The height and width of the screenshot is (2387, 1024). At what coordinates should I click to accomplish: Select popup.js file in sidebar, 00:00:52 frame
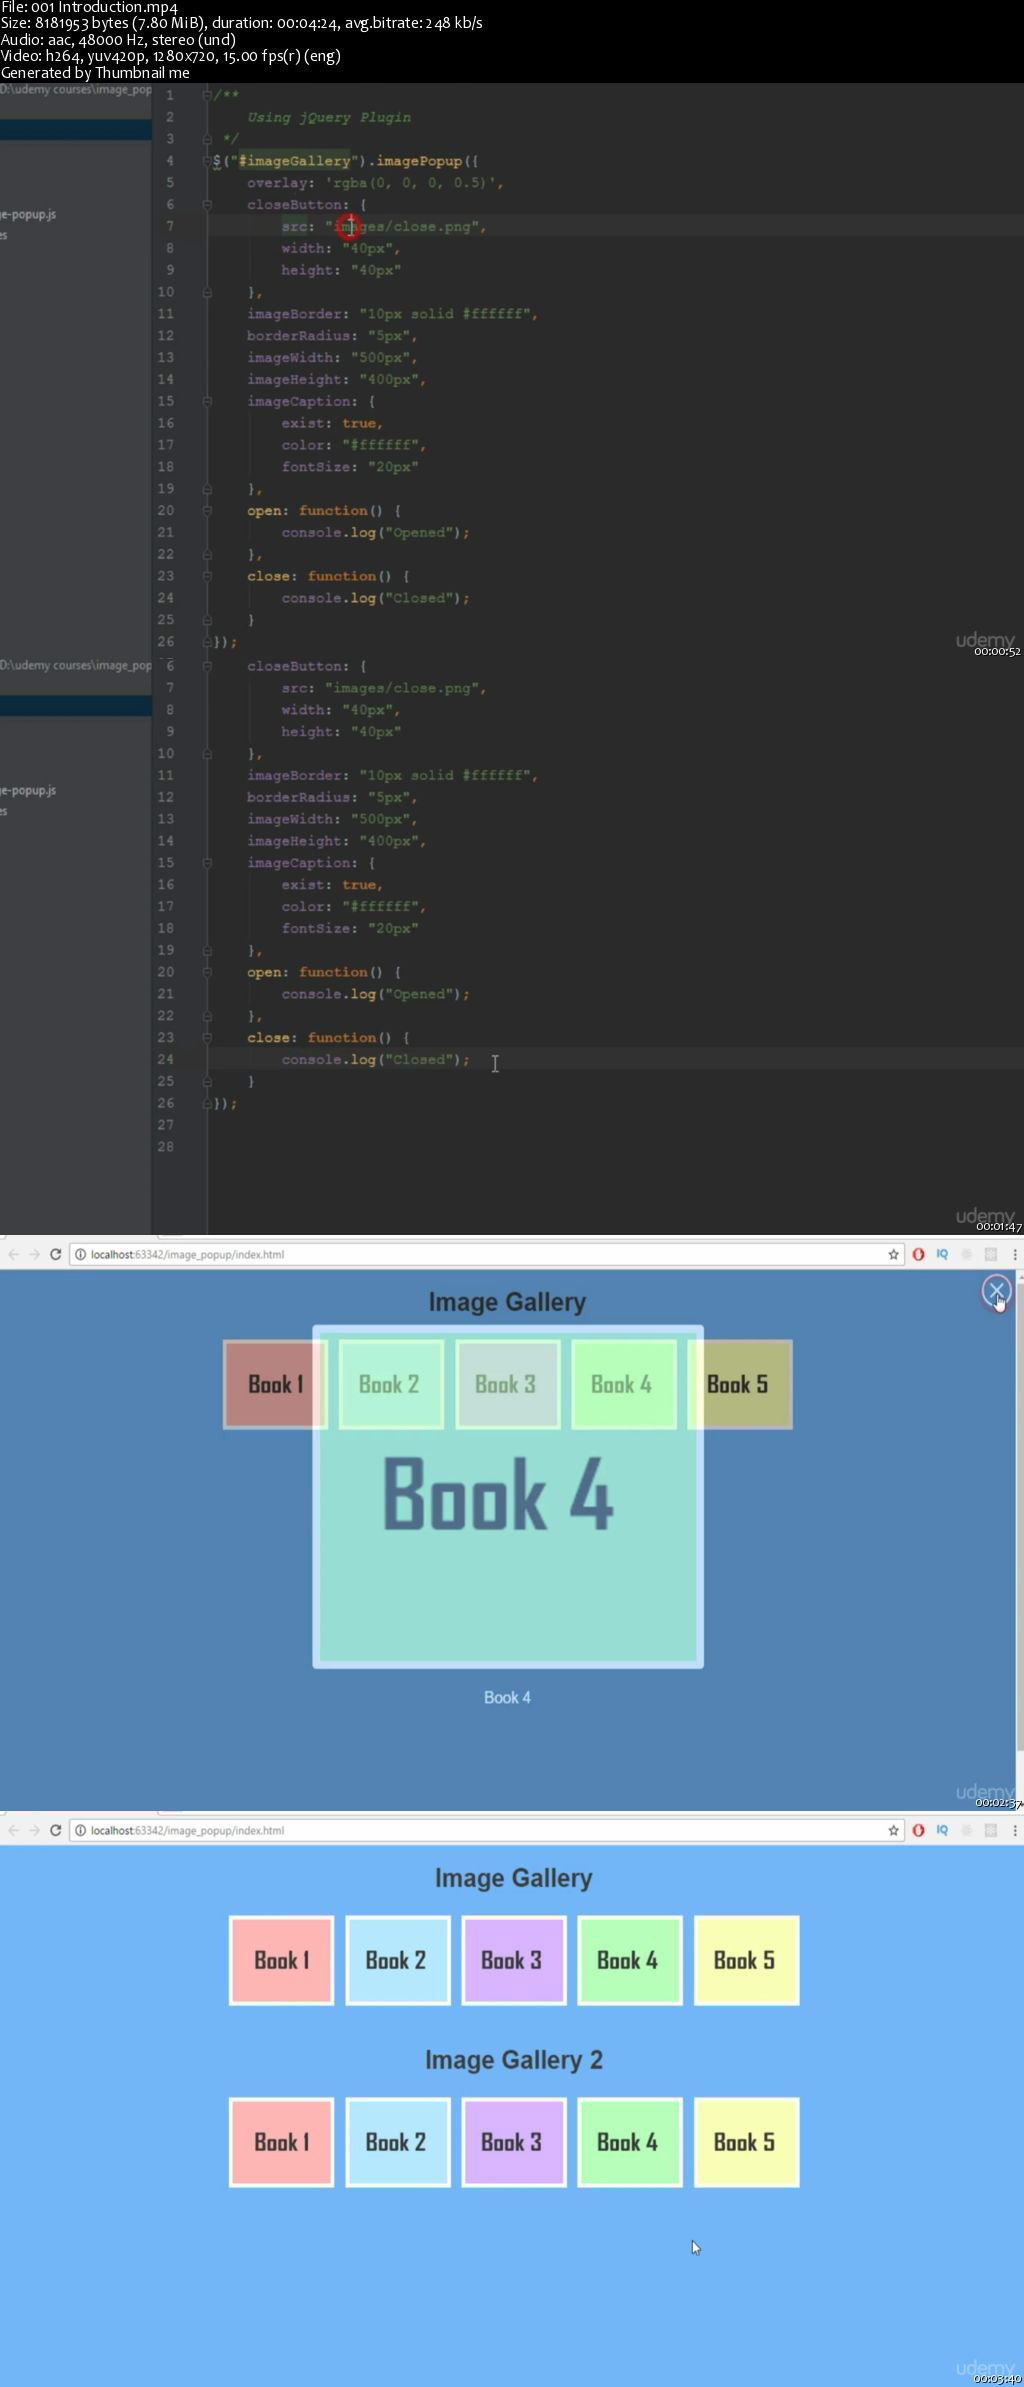coord(29,214)
